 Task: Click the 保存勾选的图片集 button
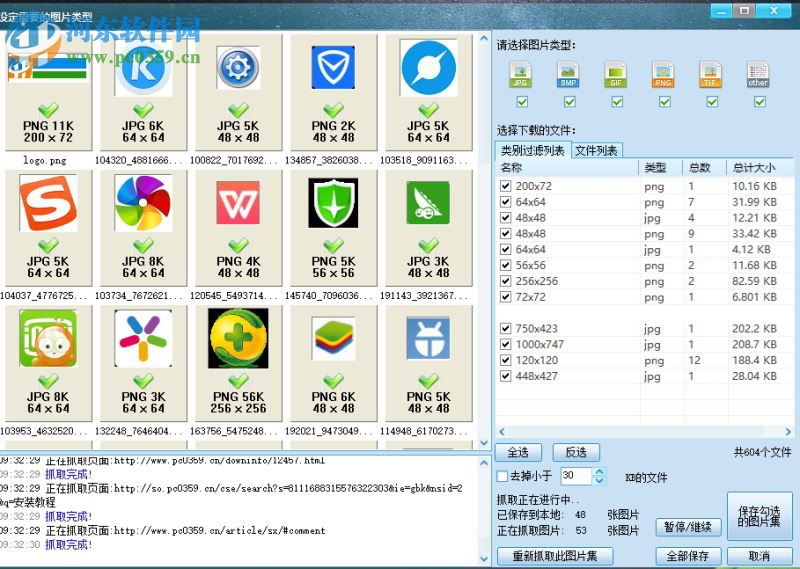coord(759,516)
